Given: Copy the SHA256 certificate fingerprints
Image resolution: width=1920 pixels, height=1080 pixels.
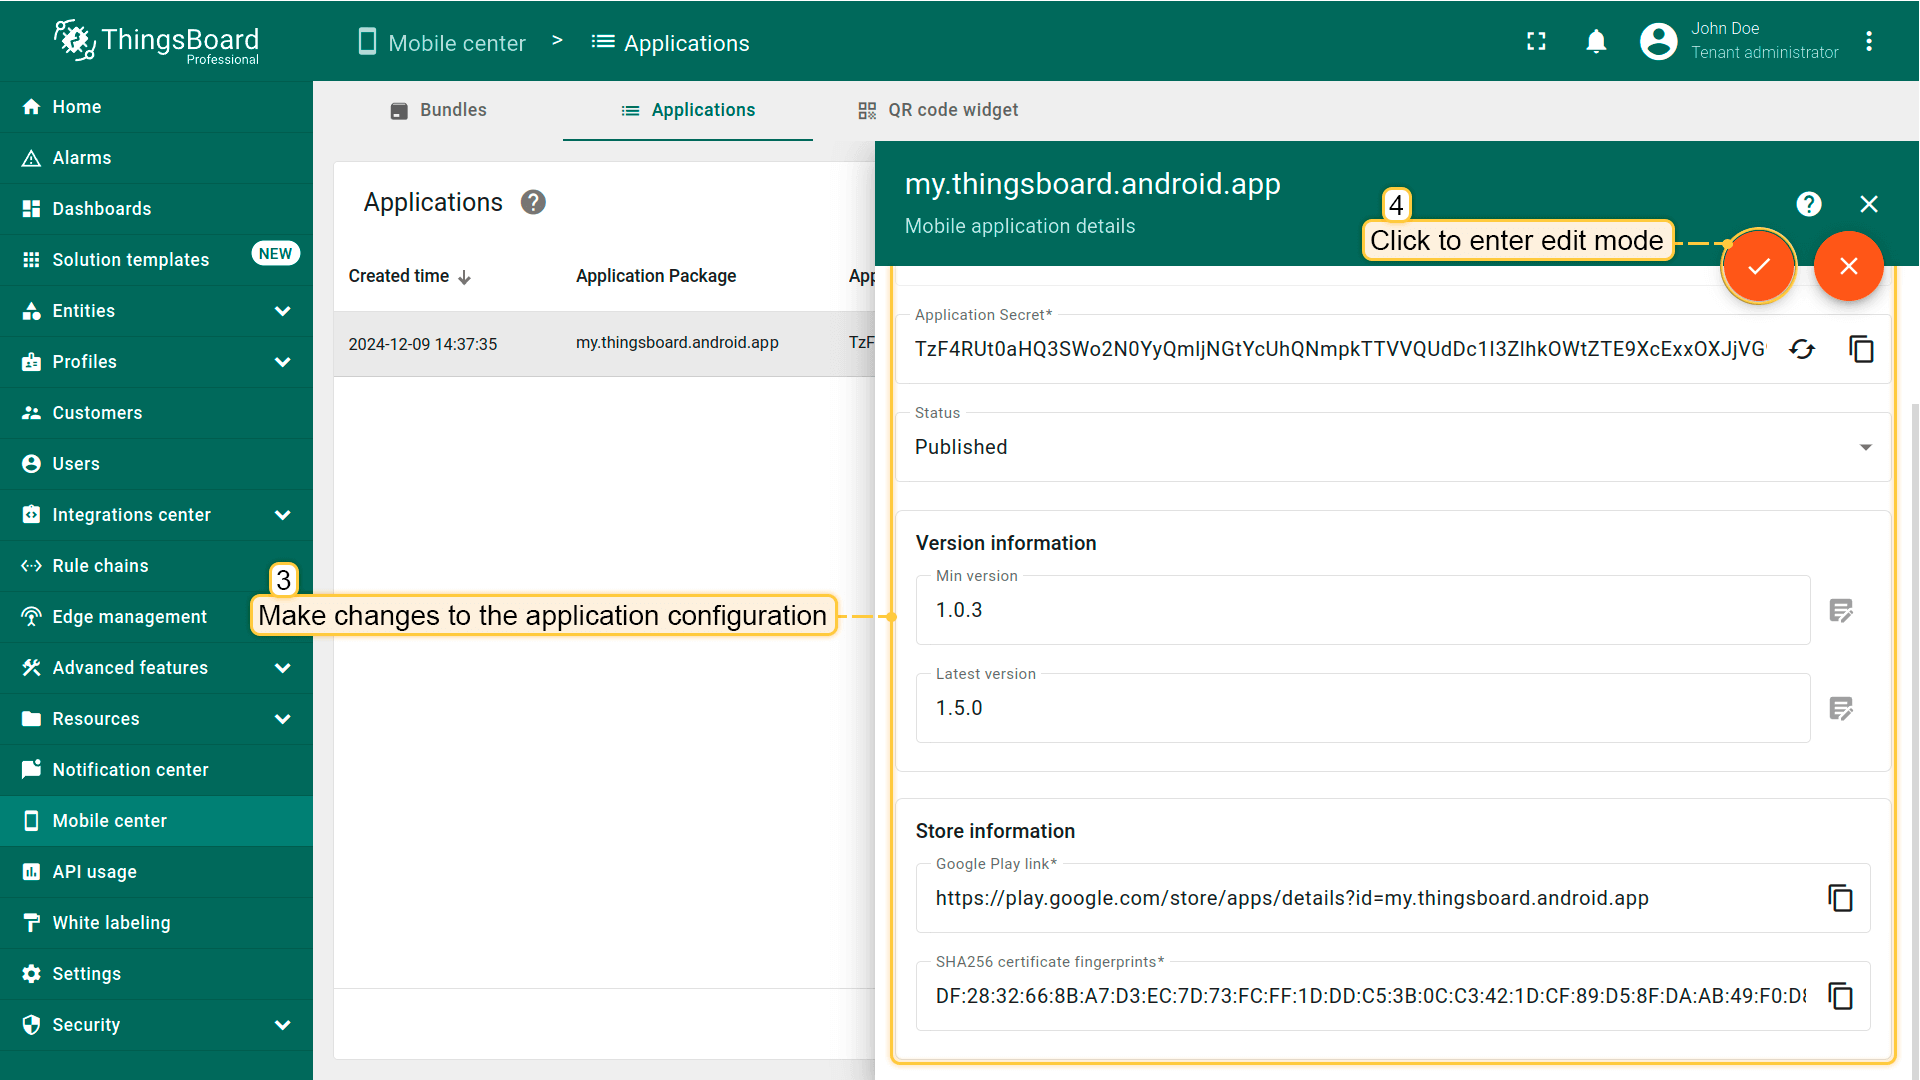Looking at the screenshot, I should click(1840, 996).
